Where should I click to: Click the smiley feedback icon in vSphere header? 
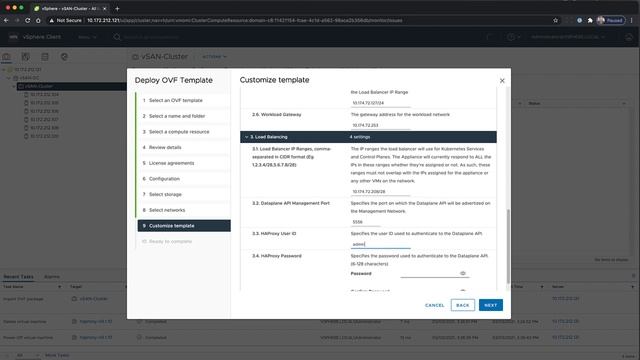click(629, 37)
